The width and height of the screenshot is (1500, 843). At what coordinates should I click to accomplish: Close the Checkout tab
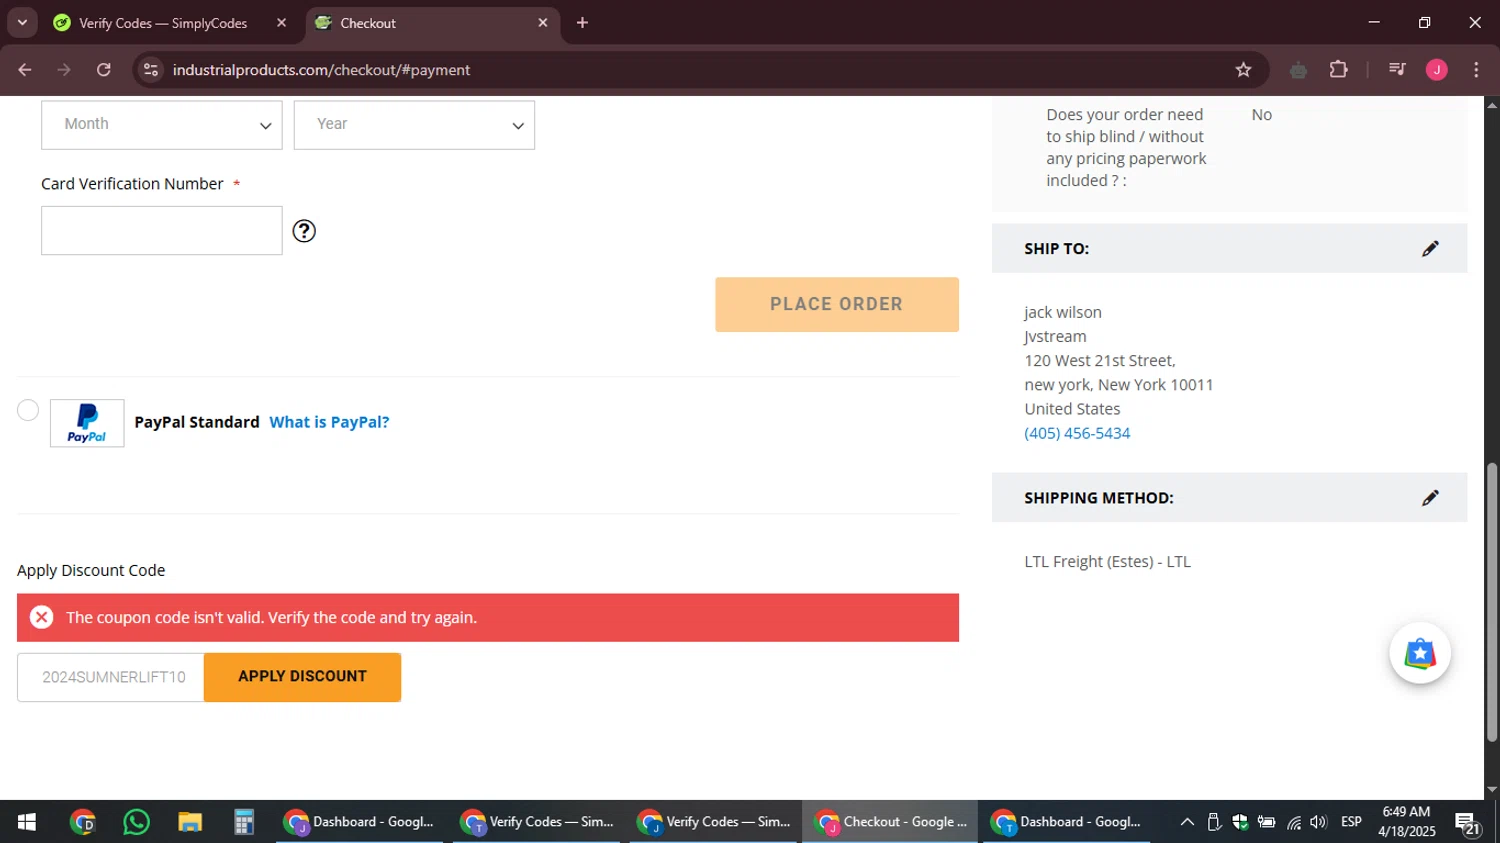pos(543,22)
